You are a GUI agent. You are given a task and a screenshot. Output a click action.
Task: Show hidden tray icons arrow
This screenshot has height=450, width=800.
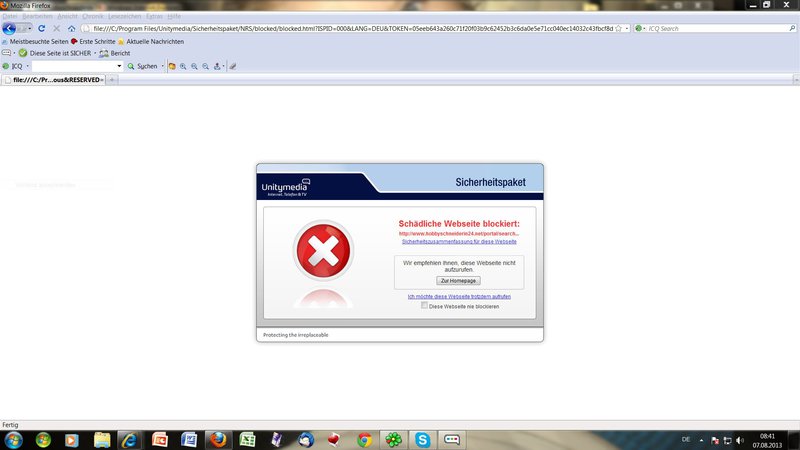coord(702,440)
